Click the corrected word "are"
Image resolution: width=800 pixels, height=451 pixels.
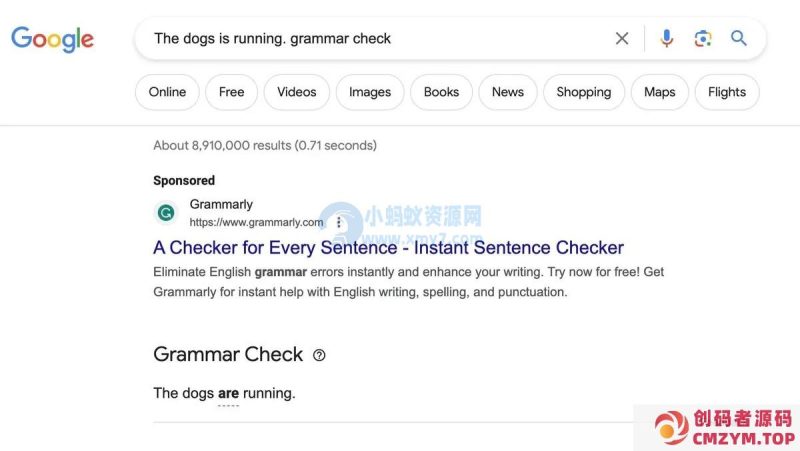pos(228,394)
